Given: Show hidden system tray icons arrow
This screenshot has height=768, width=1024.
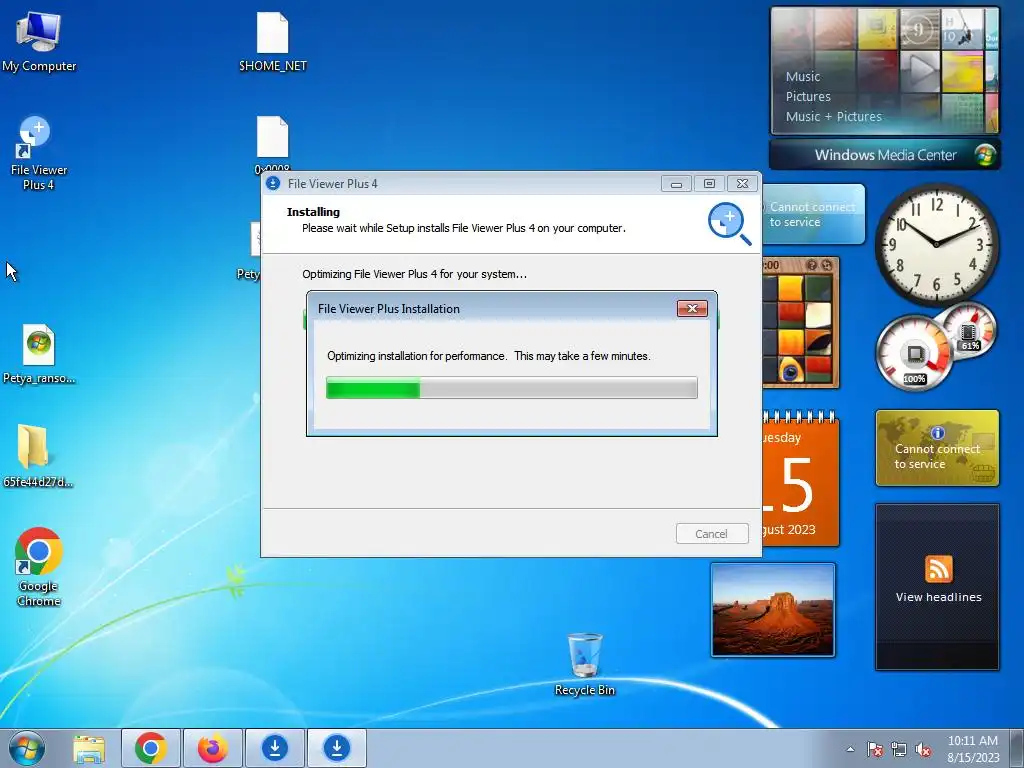Looking at the screenshot, I should point(850,749).
